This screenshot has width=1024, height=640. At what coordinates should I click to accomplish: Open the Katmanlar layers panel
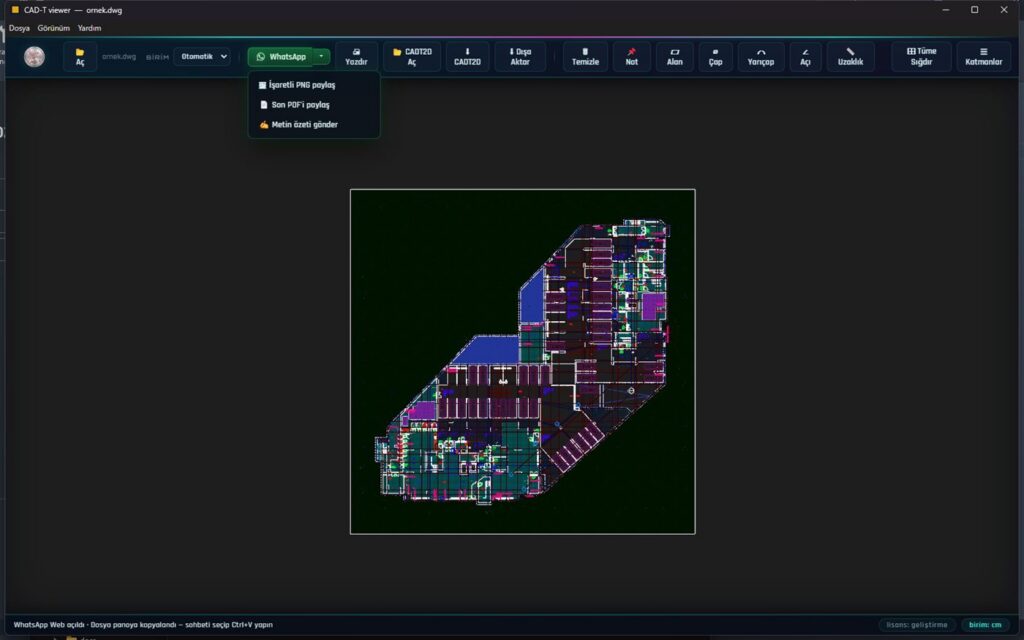click(984, 57)
